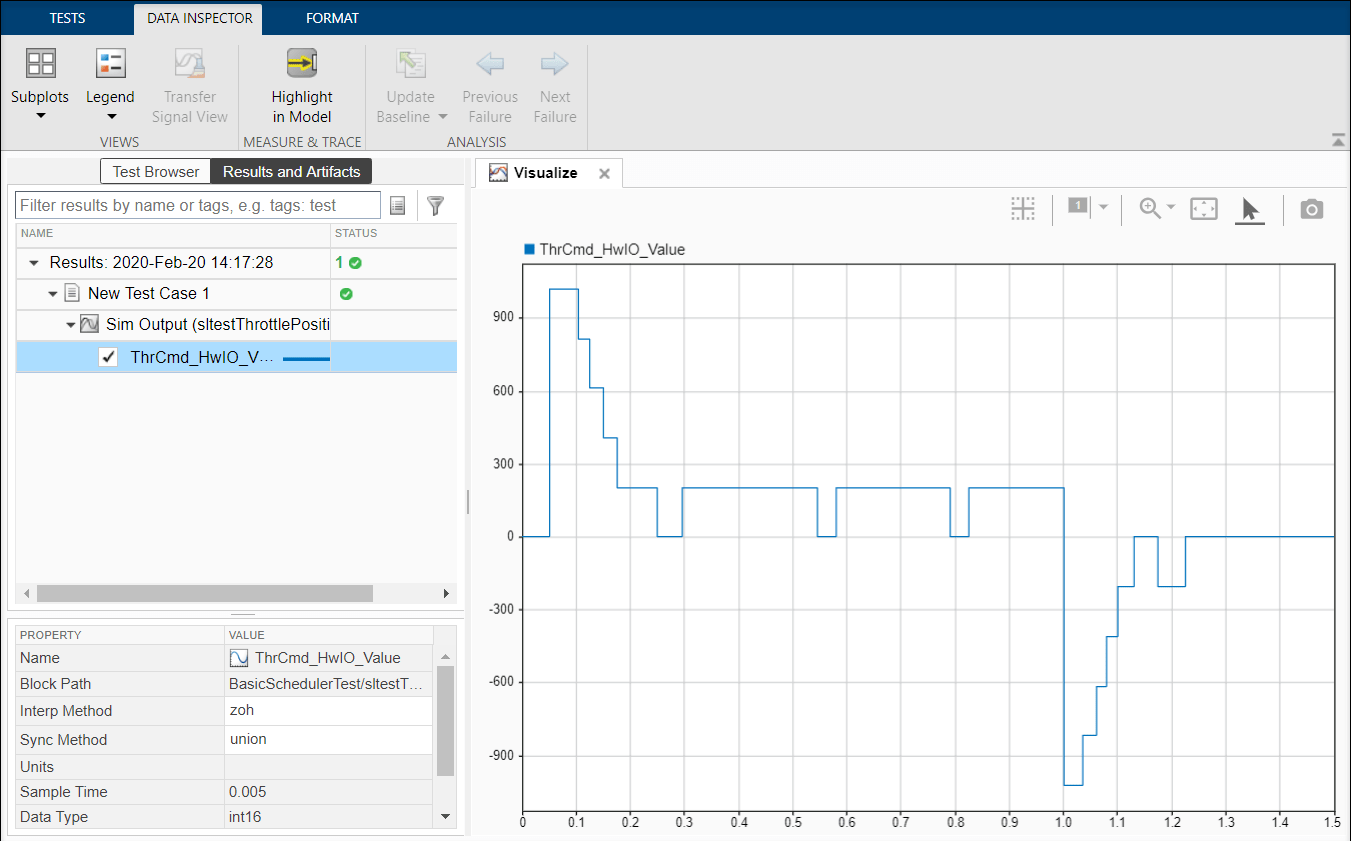Collapse the New Test Case 1 tree node

click(x=51, y=293)
